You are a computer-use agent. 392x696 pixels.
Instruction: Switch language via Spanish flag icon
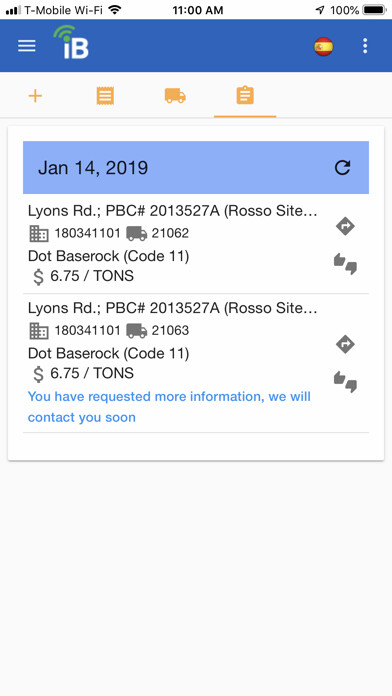point(324,46)
